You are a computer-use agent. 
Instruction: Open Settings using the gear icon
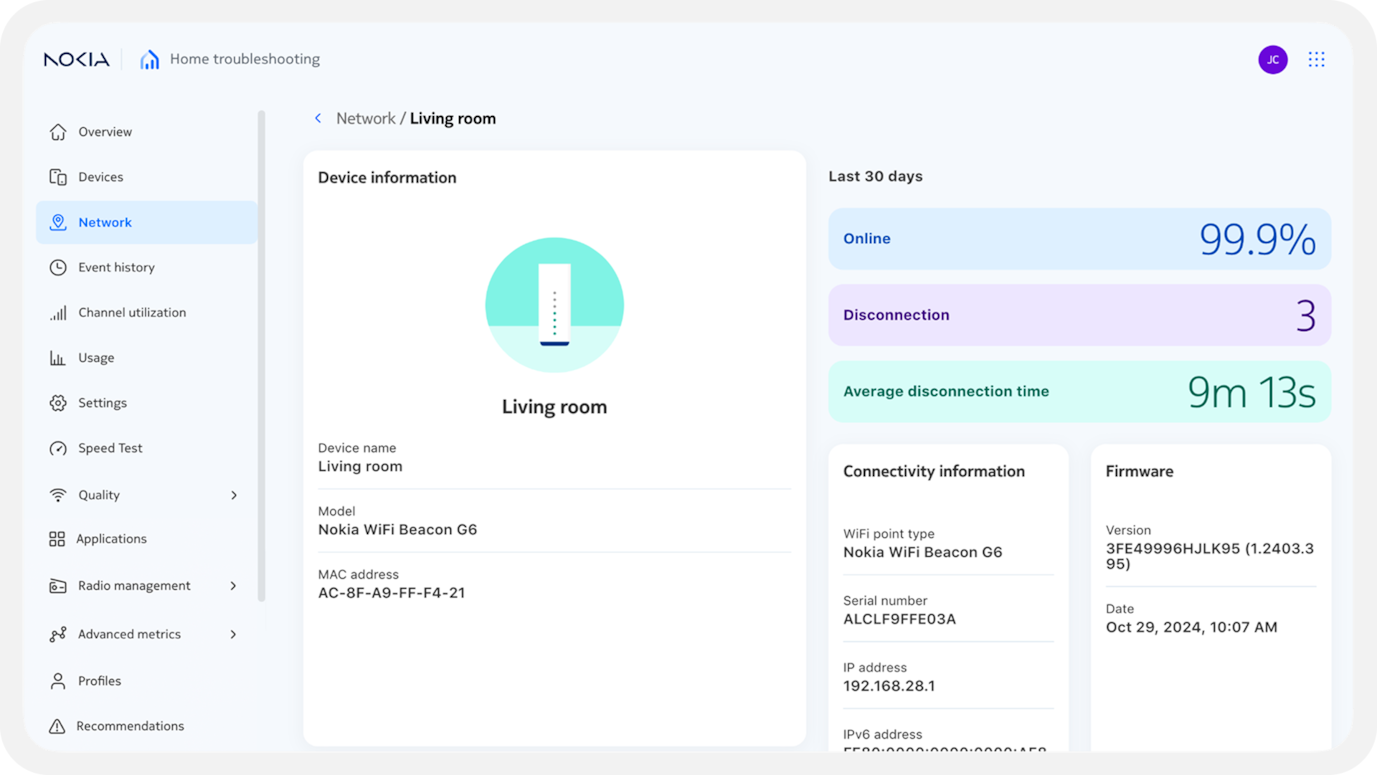(58, 403)
